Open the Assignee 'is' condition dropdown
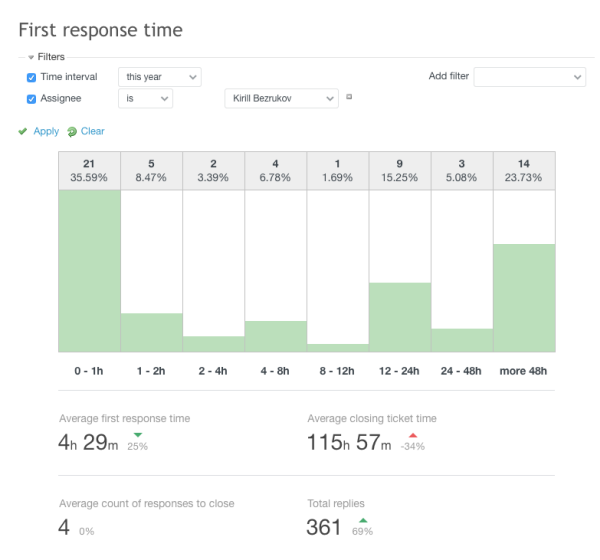This screenshot has width=600, height=560. pos(145,98)
